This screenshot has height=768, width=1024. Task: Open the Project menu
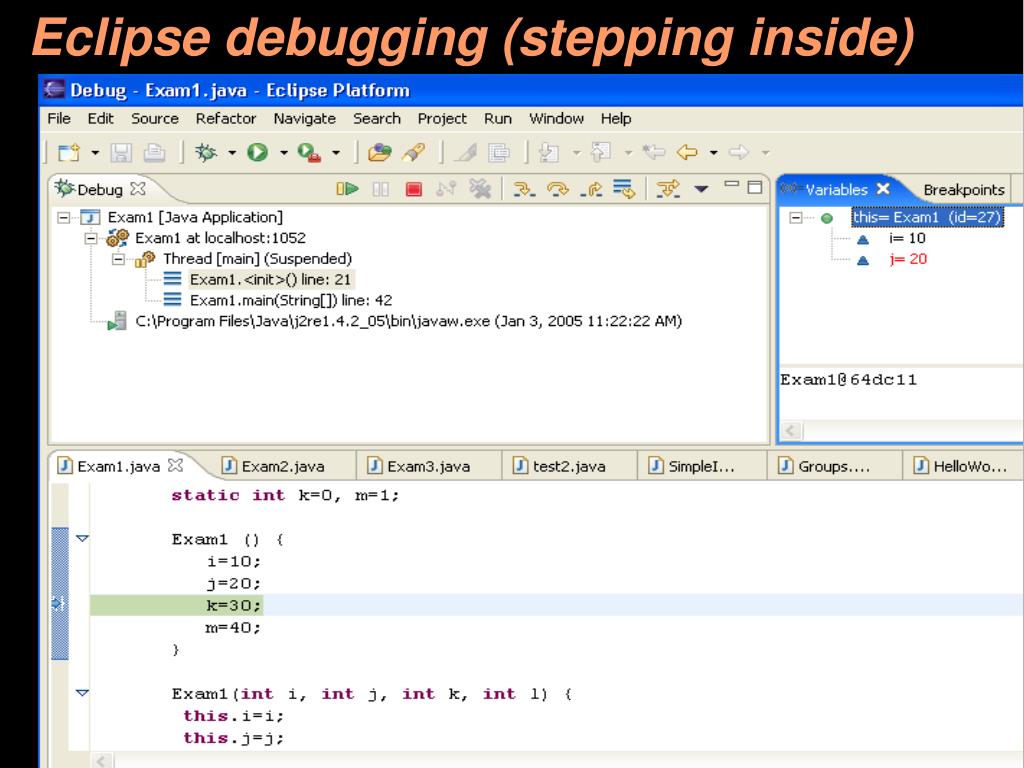pos(442,119)
